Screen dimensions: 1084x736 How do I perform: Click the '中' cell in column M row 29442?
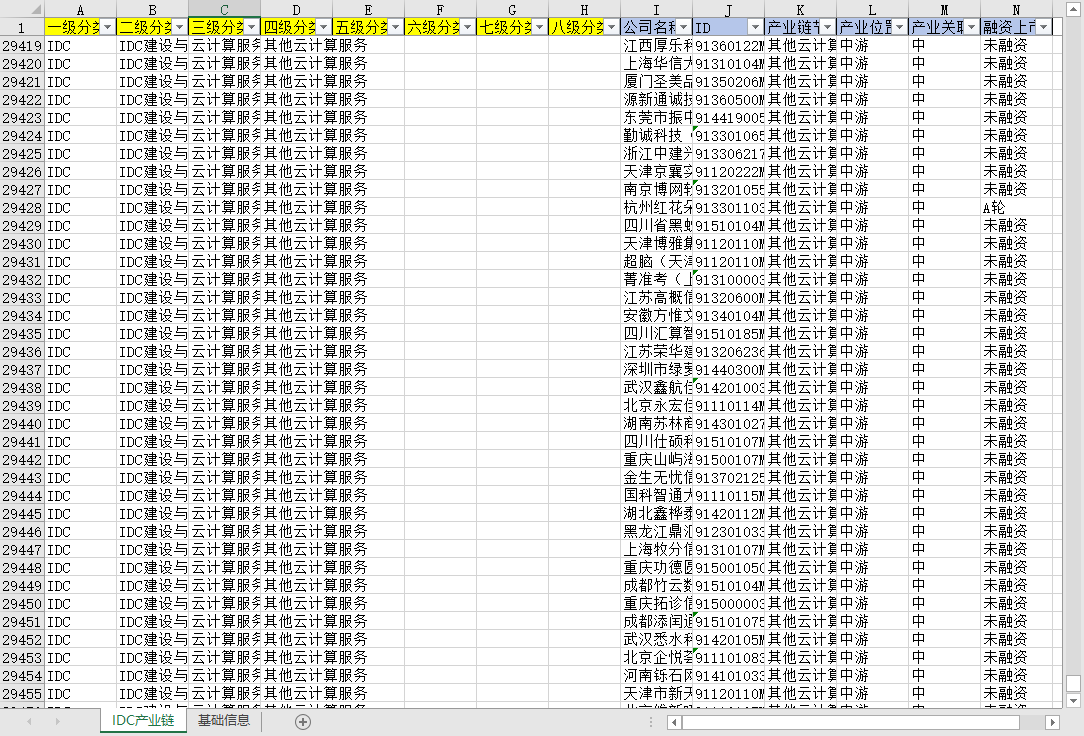[x=944, y=460]
